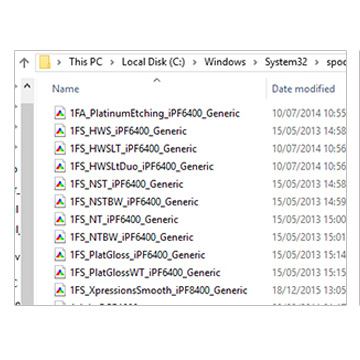Viewport: 360px width, 360px height.
Task: Expand chevron before This PC
Action: (x=59, y=62)
